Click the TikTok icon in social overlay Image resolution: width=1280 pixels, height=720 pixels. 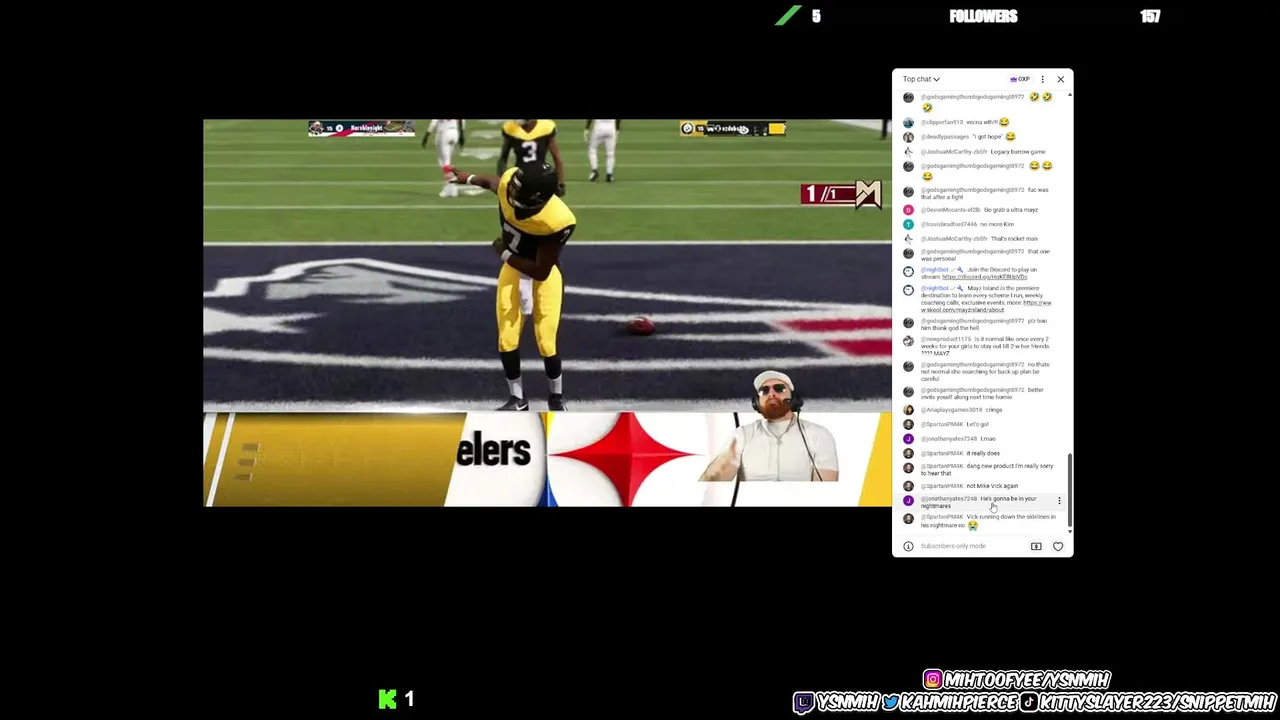[x=1028, y=703]
